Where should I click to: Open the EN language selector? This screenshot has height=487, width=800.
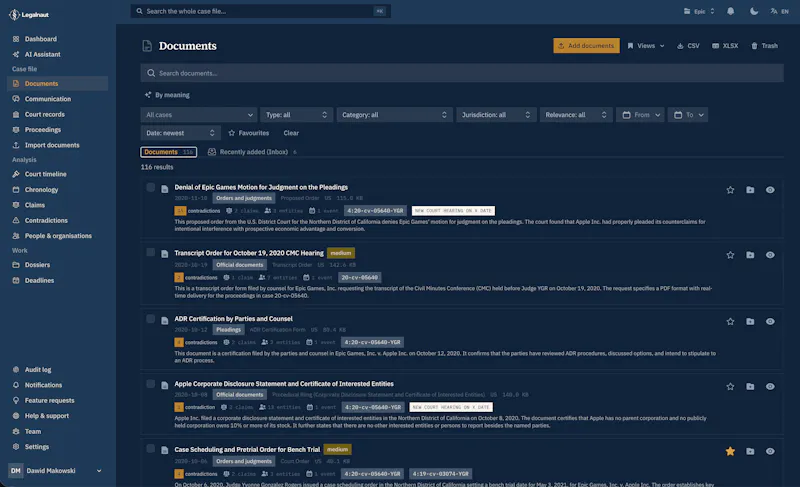click(x=779, y=11)
